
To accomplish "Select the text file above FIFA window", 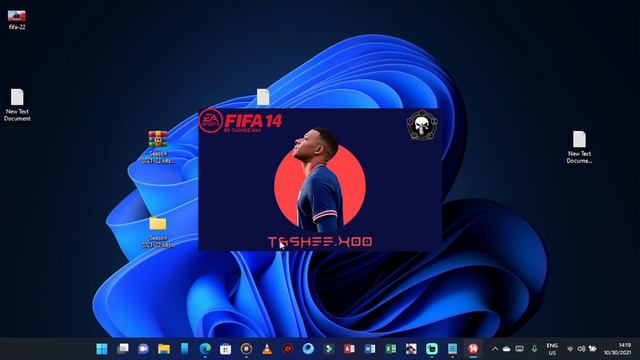I will 263,97.
